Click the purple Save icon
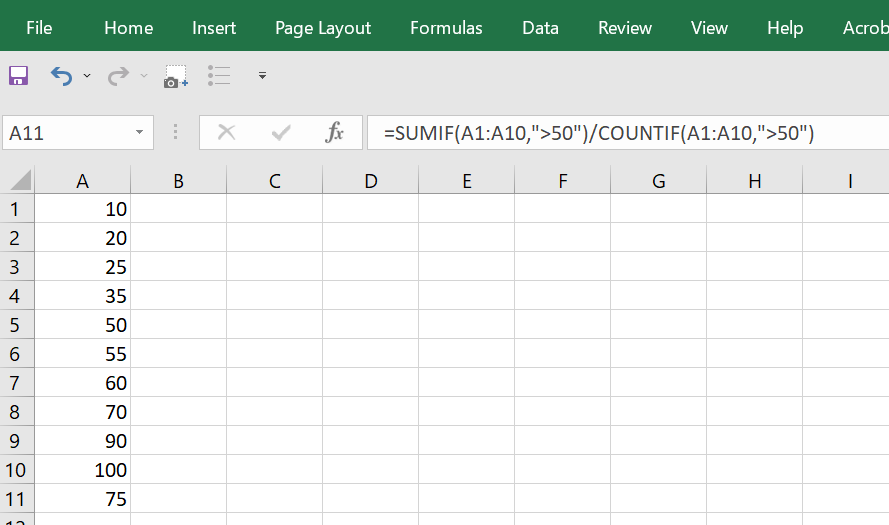Screen dimensions: 889x525 click(x=18, y=75)
